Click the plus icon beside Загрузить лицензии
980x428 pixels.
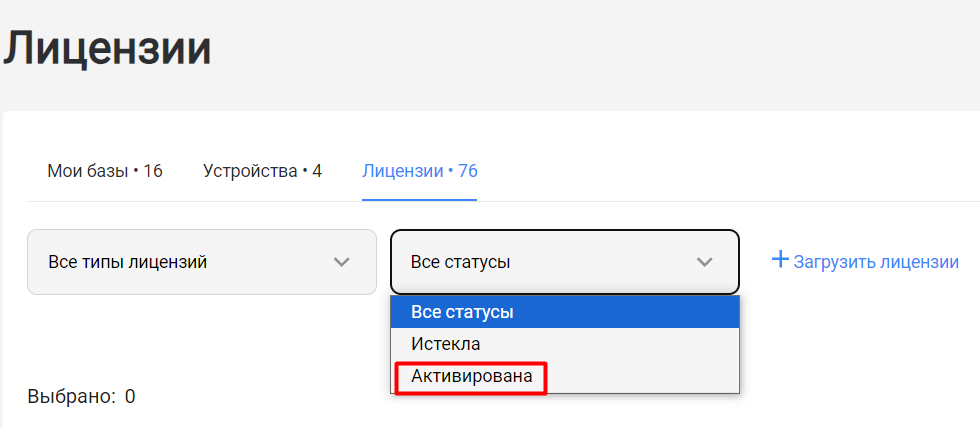[x=781, y=259]
